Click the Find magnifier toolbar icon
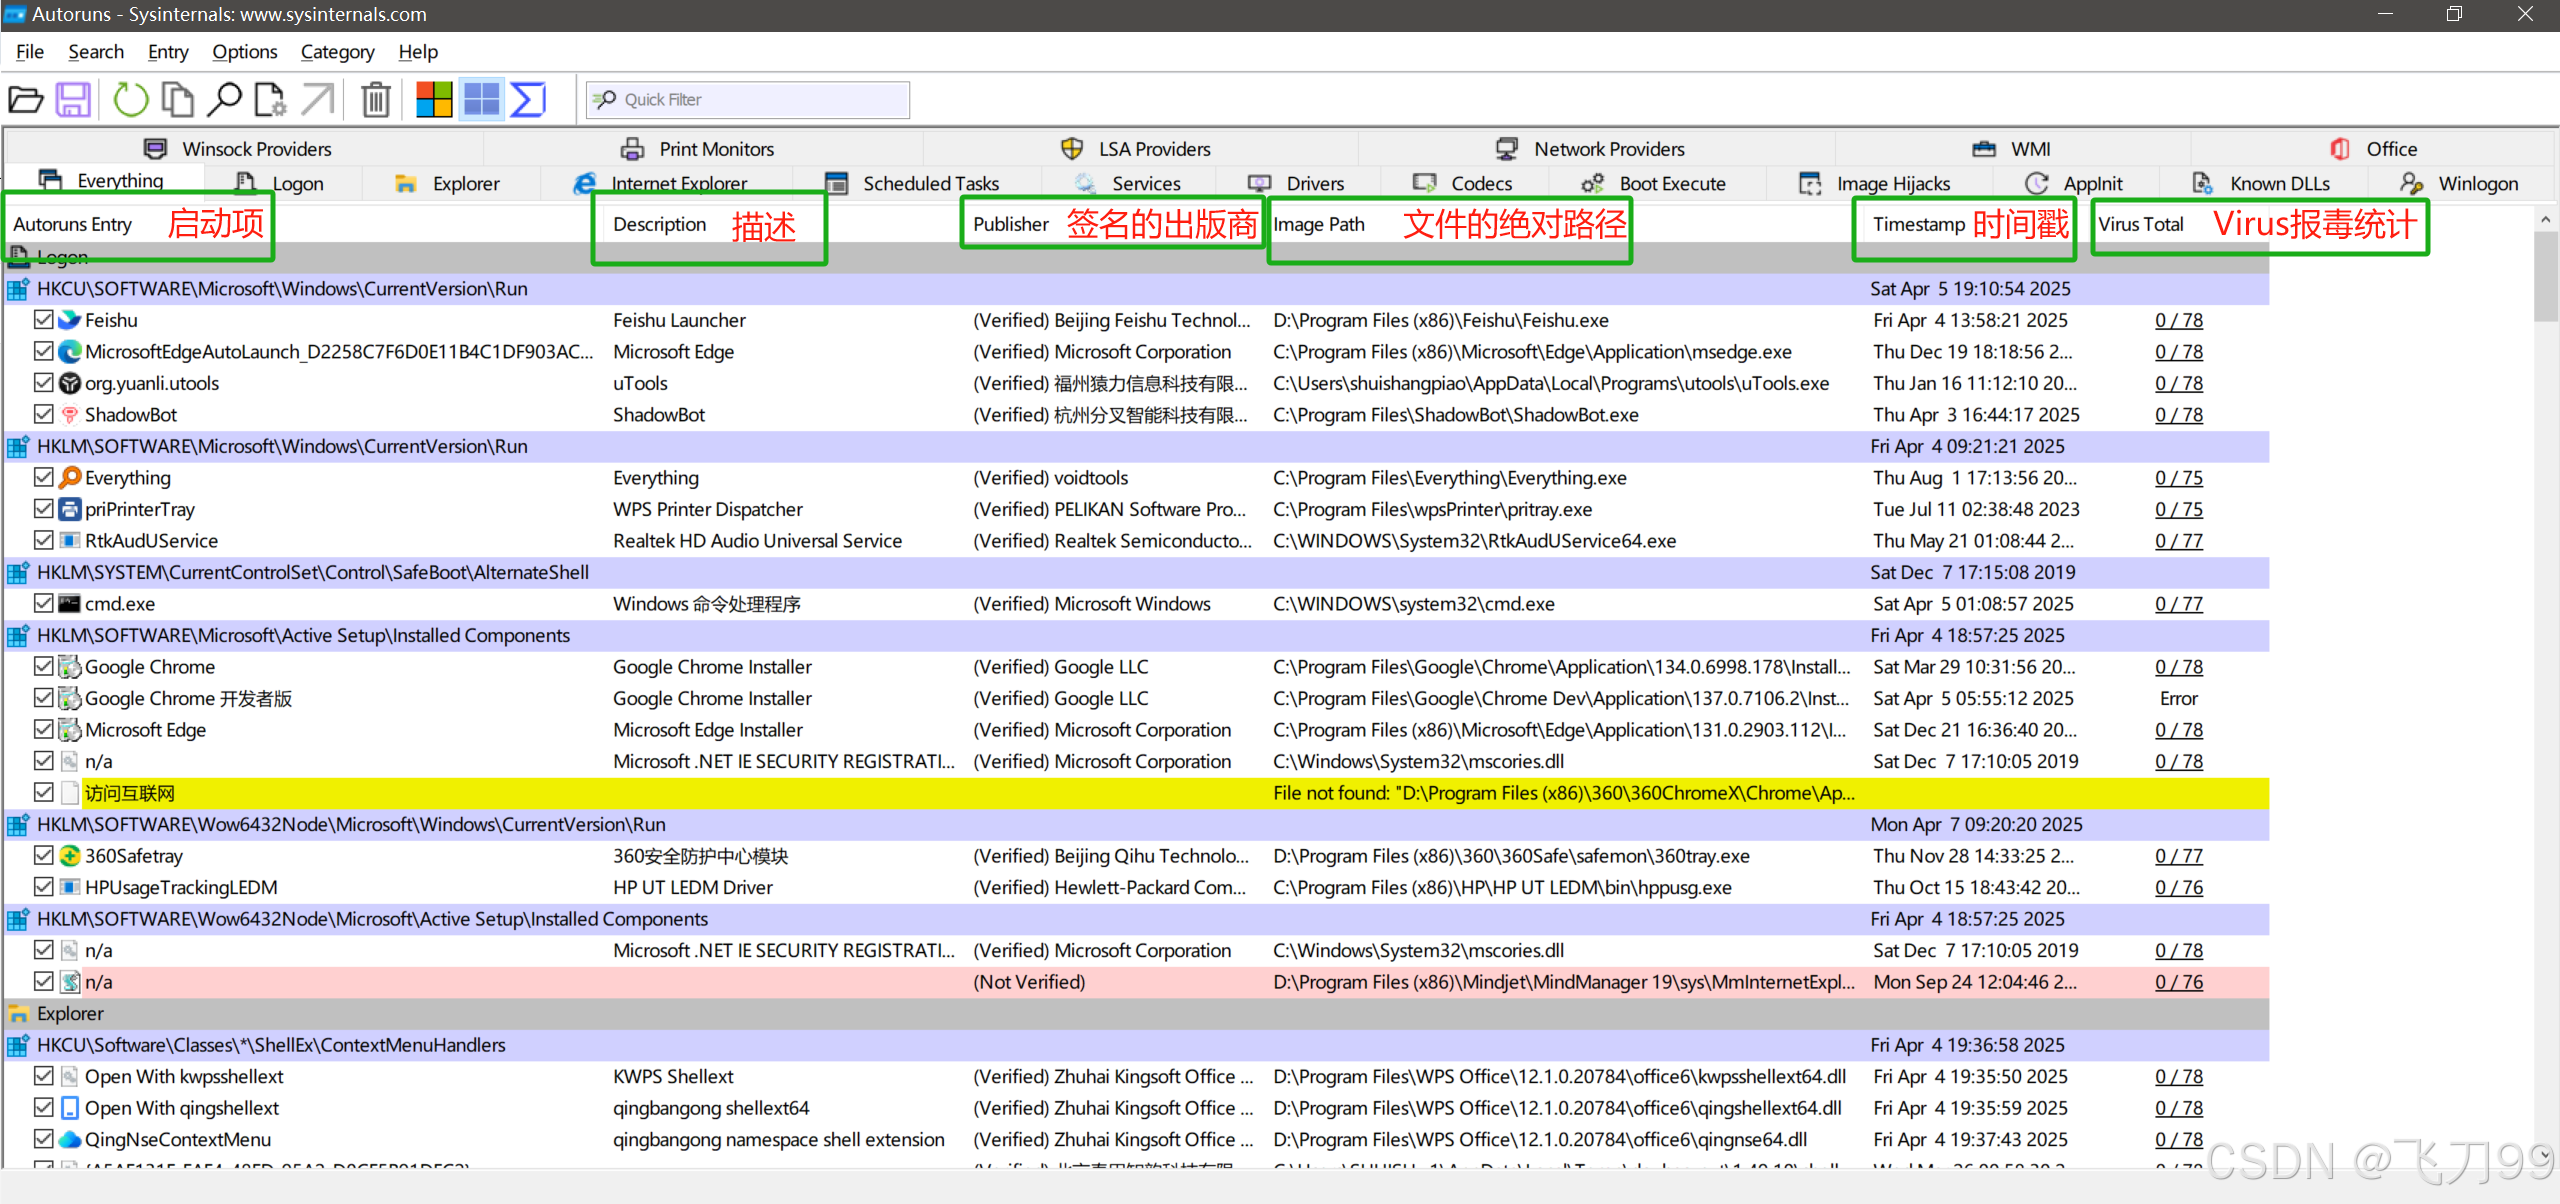The width and height of the screenshot is (2560, 1204). pos(224,100)
